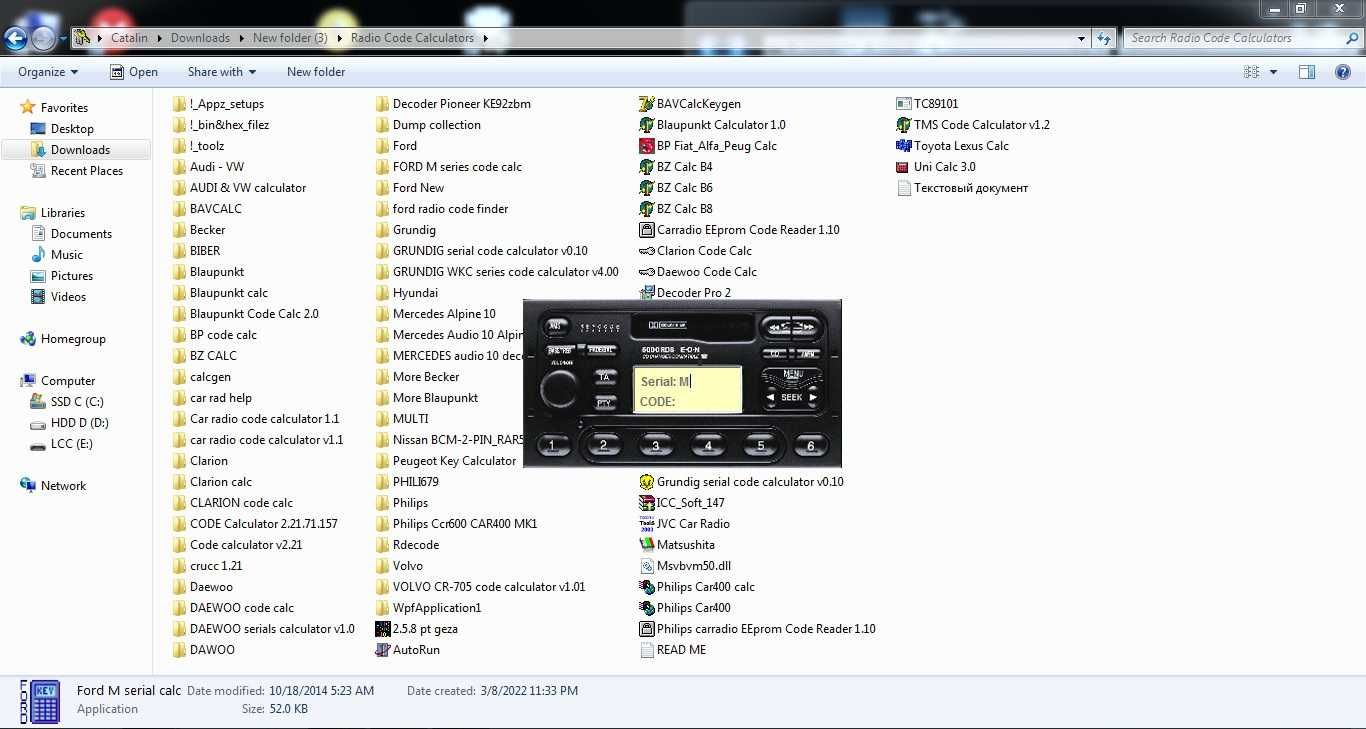The image size is (1366, 729).
Task: Expand the address bar history dropdown
Action: 1082,38
